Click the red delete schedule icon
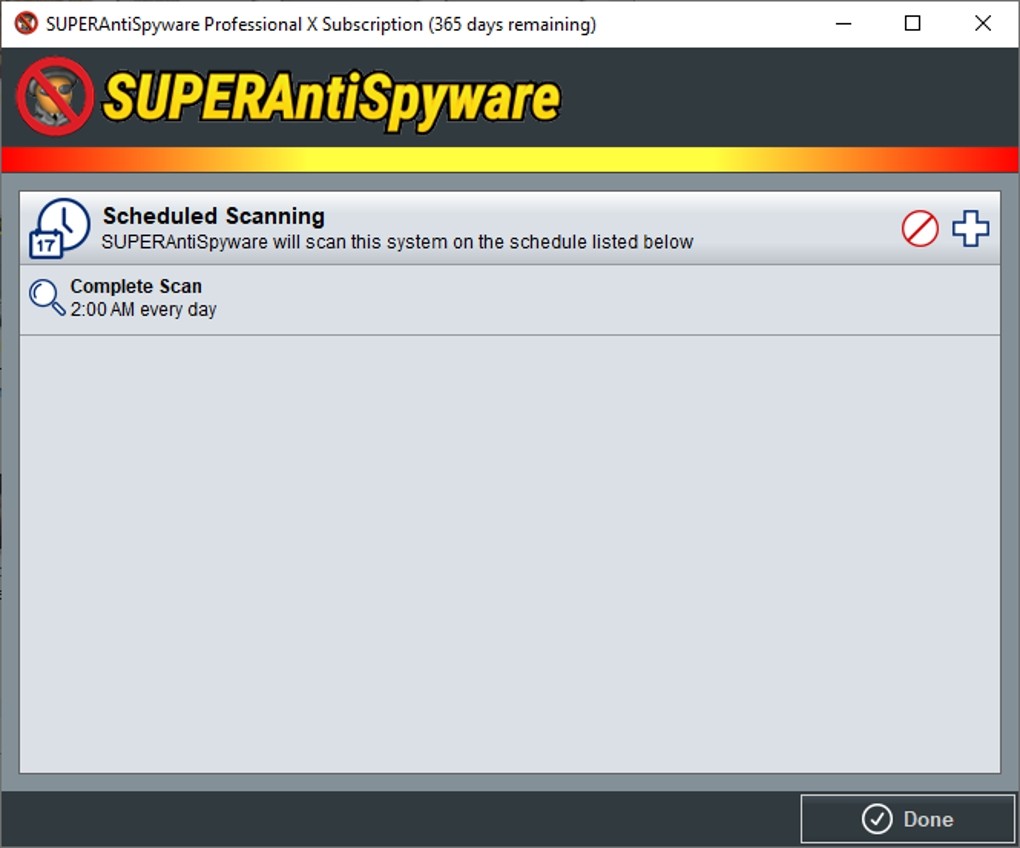This screenshot has width=1020, height=848. tap(920, 229)
